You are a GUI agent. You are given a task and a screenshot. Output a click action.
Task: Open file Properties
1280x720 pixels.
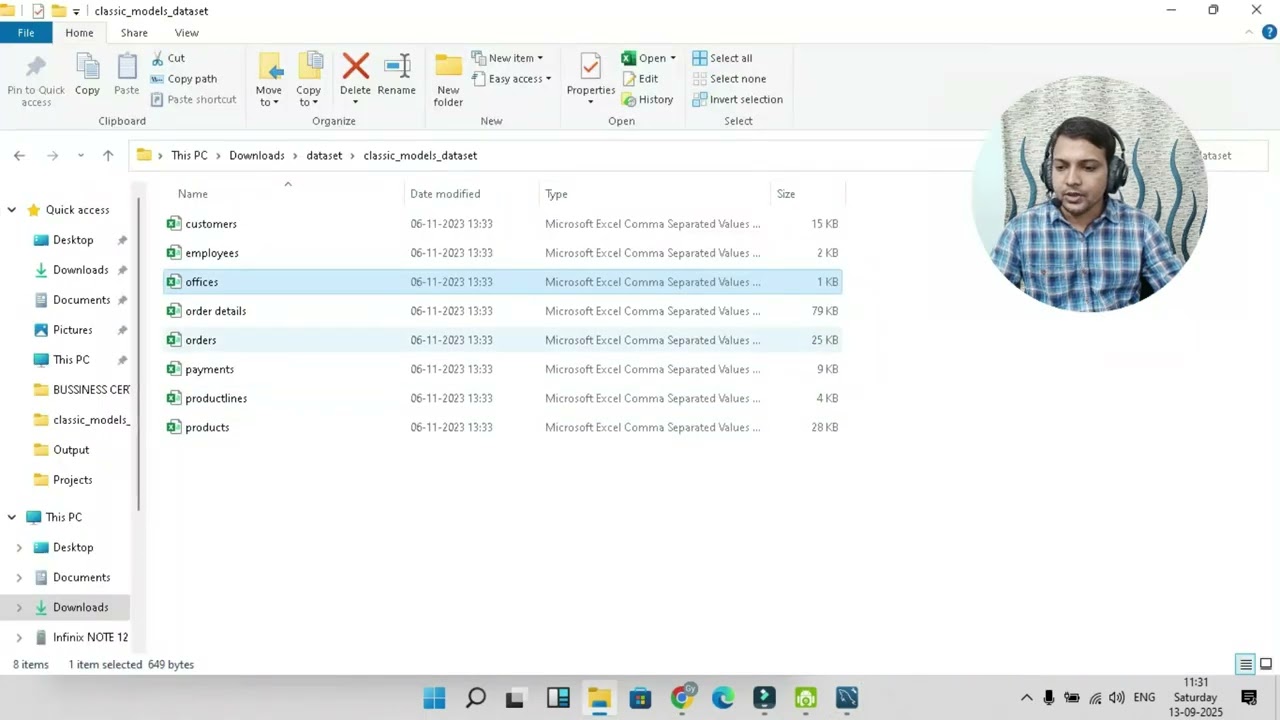click(591, 78)
